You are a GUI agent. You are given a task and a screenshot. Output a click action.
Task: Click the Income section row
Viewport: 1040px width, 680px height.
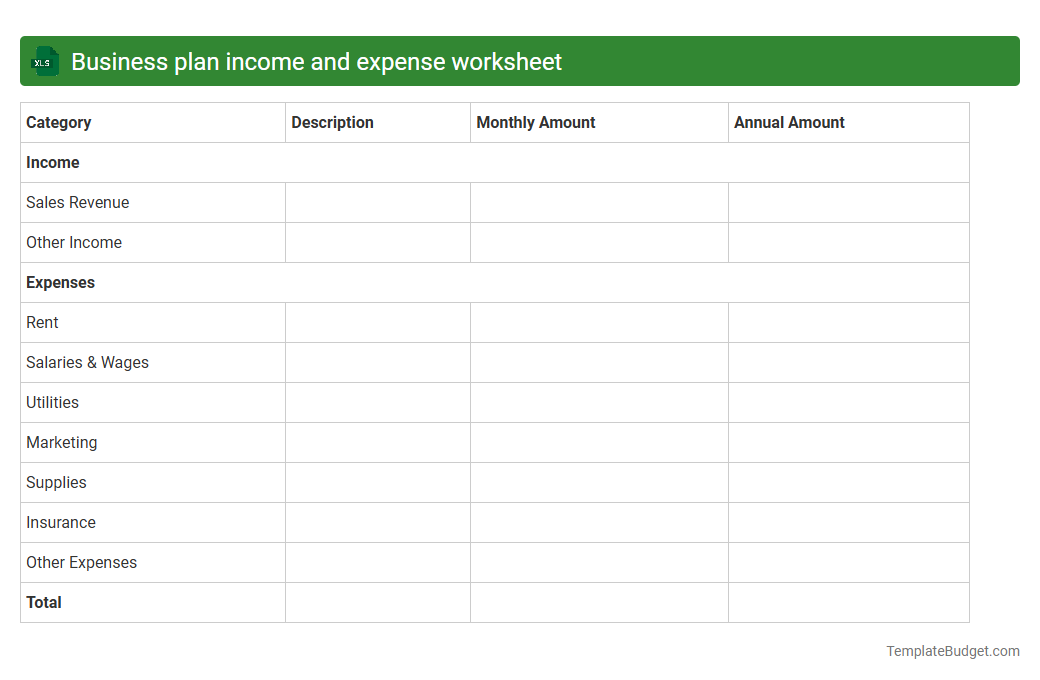53,162
